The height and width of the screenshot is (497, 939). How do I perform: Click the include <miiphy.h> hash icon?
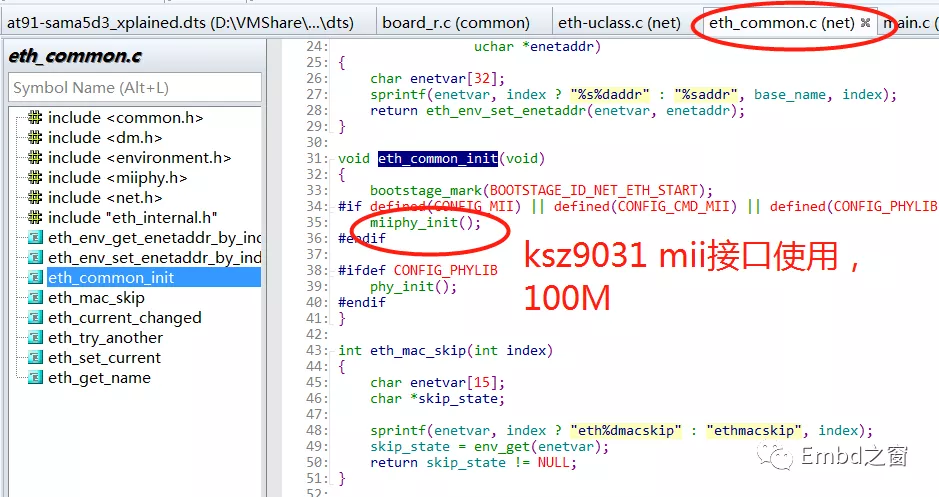pos(35,177)
